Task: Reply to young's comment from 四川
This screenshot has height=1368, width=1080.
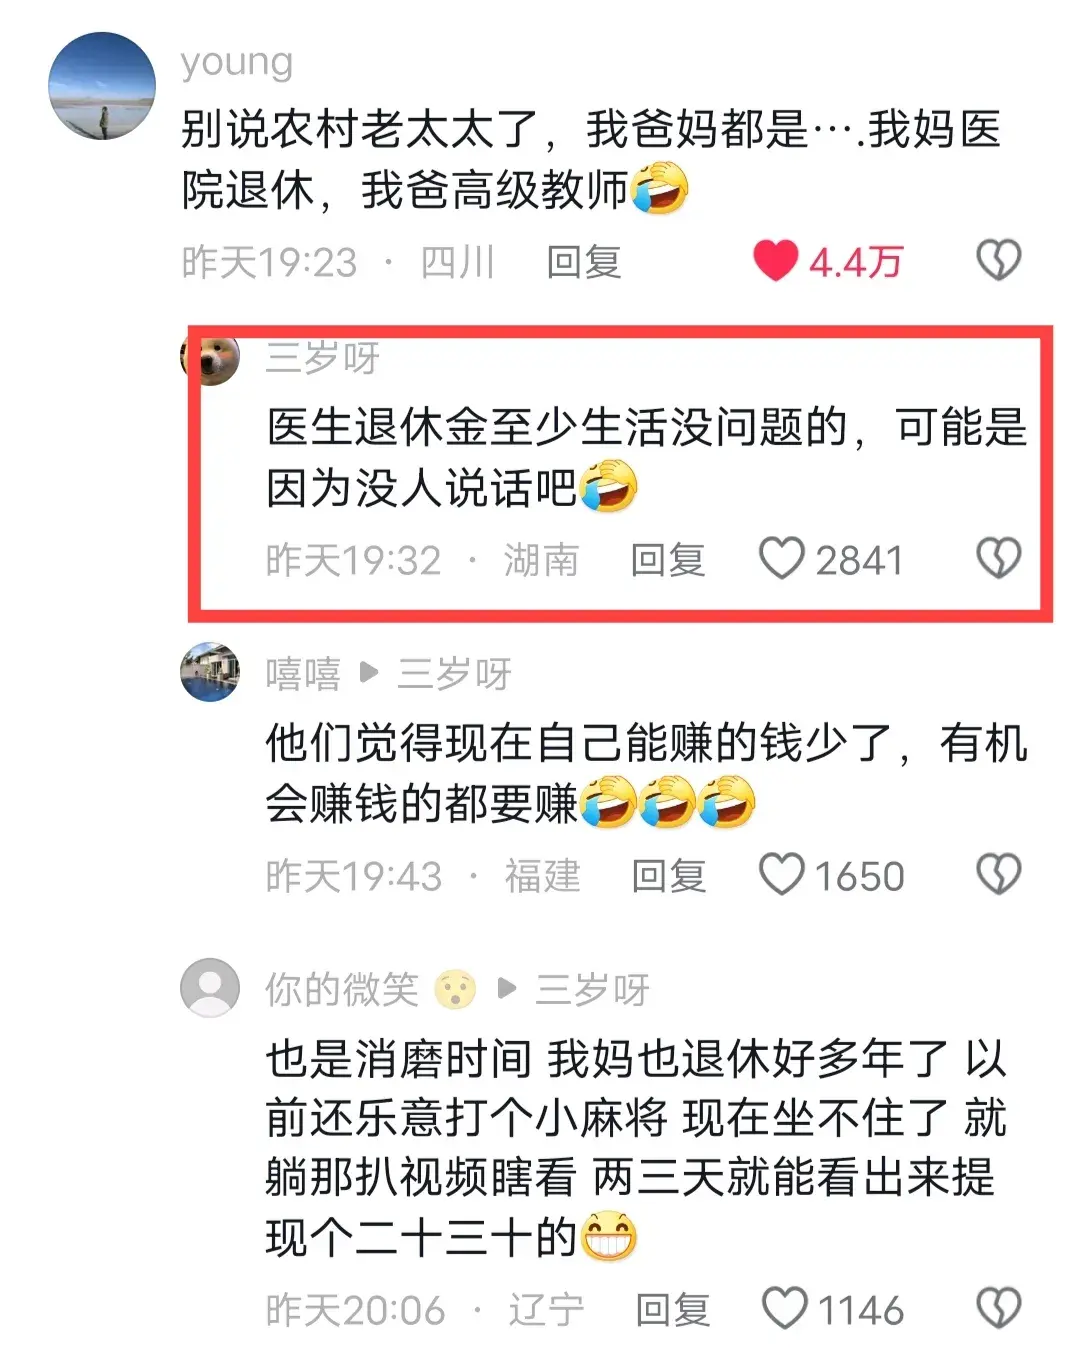Action: click(584, 262)
